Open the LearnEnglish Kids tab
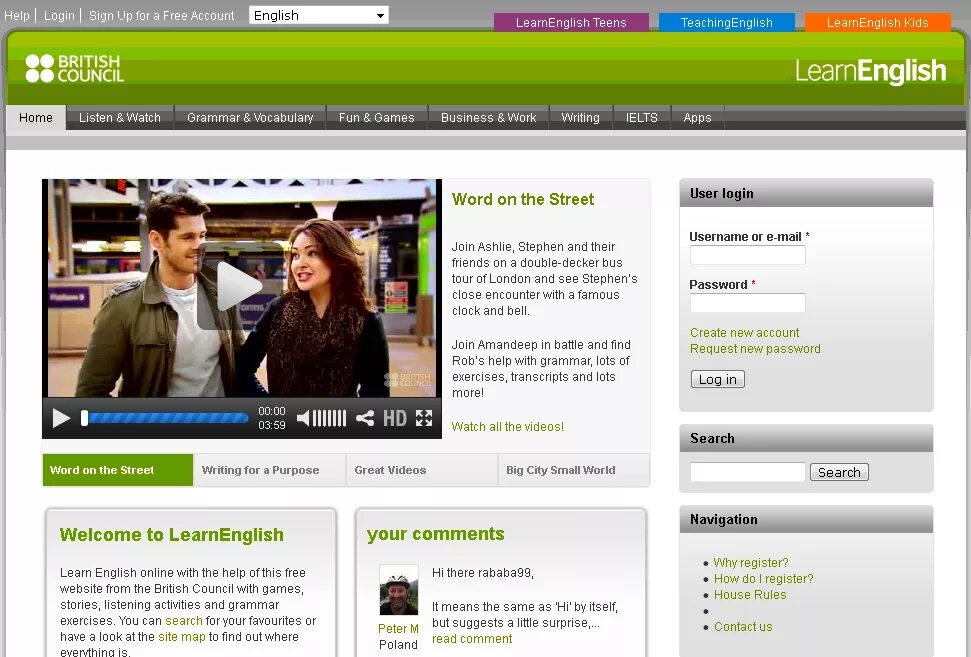The image size is (971, 657). (x=877, y=23)
